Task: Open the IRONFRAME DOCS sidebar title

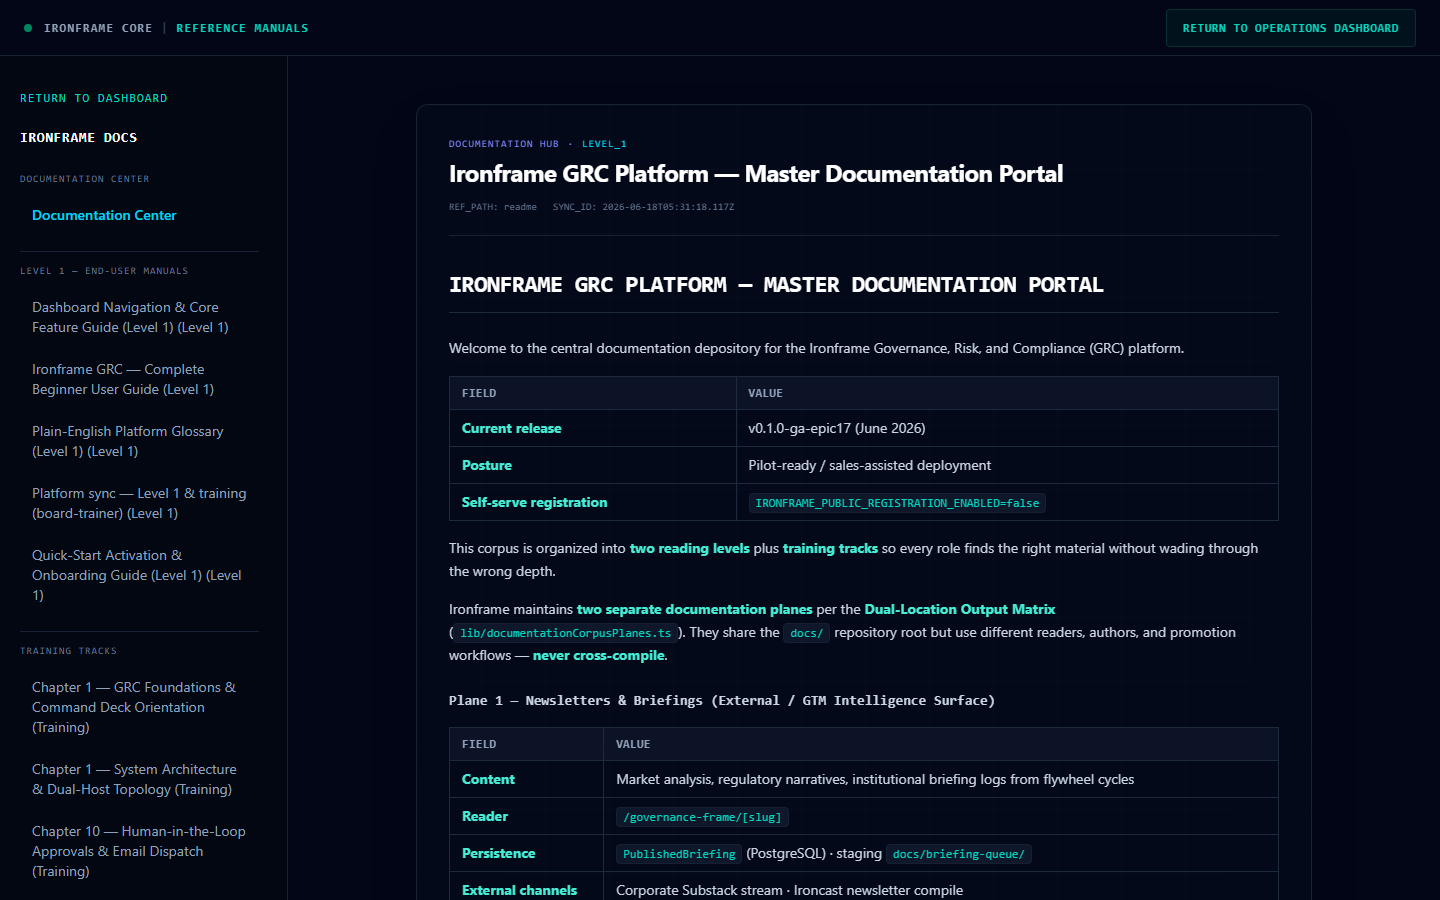Action: [79, 138]
